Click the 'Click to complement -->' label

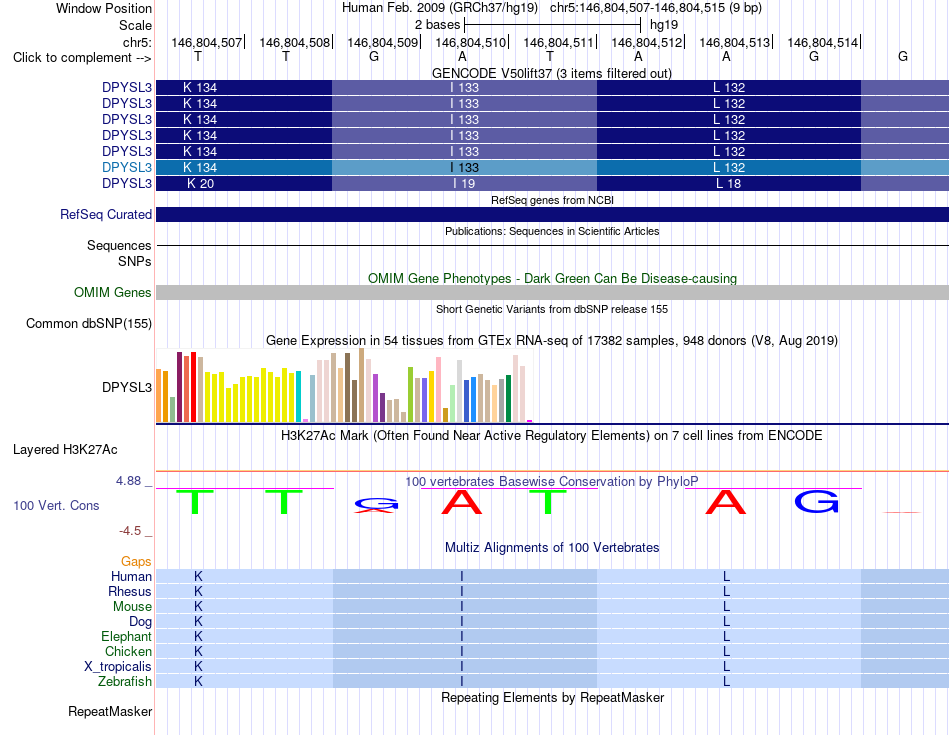82,58
